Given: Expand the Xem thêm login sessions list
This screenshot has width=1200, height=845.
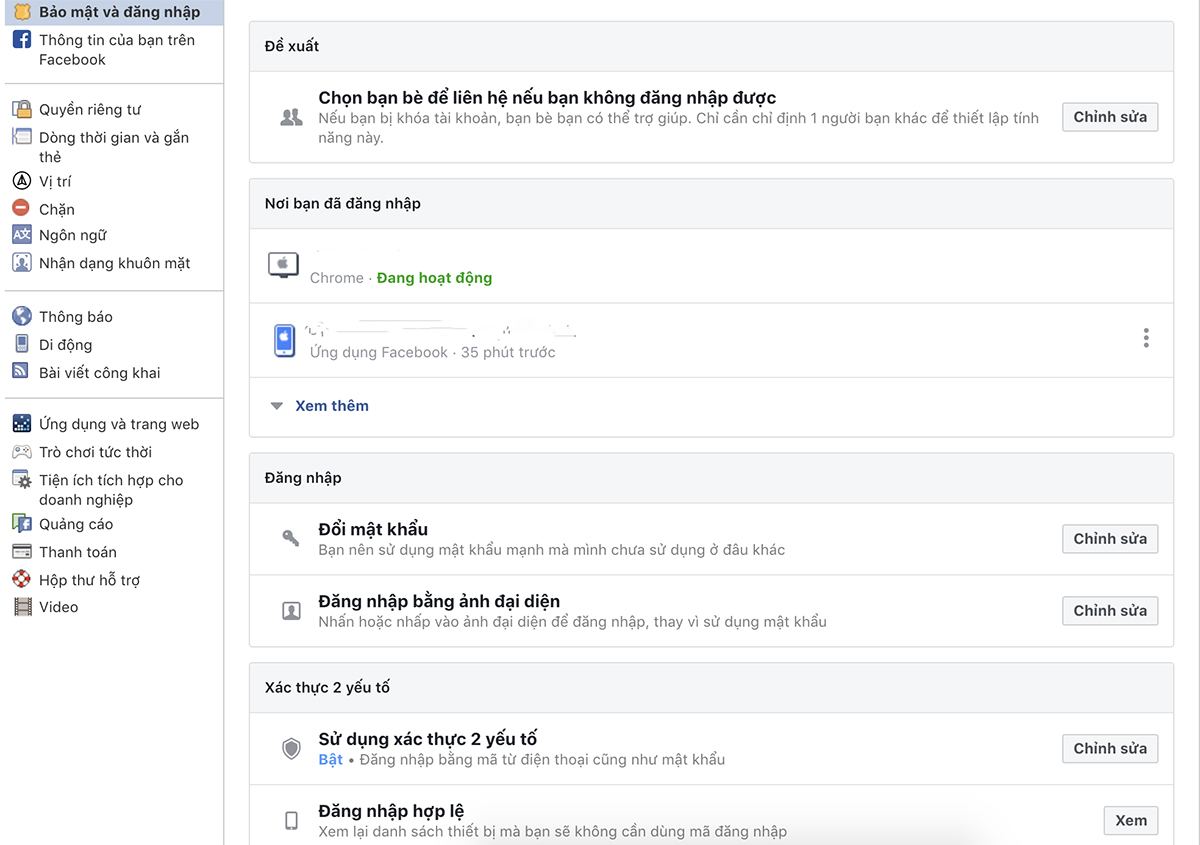Looking at the screenshot, I should [331, 406].
